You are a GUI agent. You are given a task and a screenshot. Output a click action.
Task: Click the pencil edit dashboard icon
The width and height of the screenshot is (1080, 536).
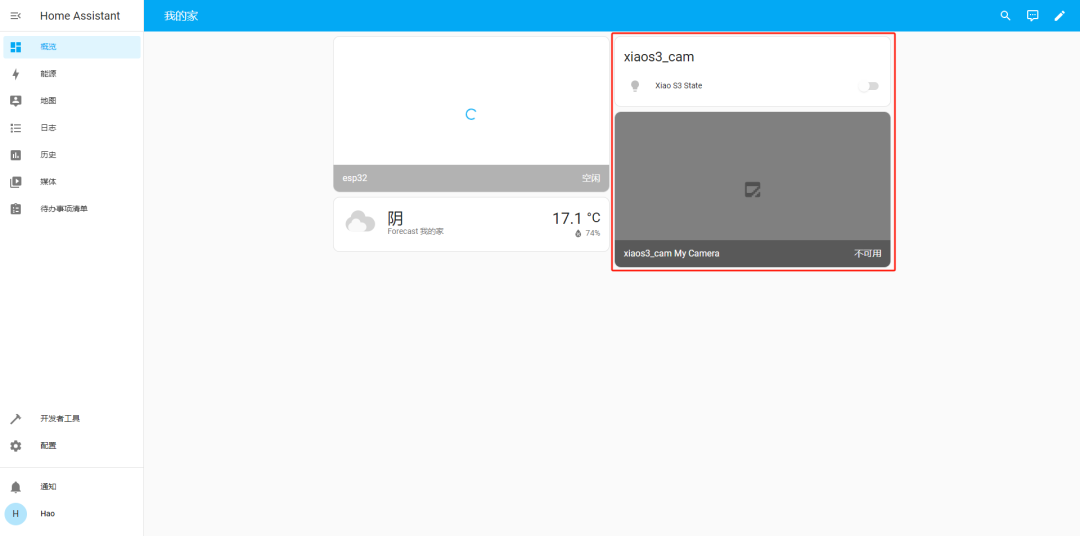[x=1059, y=16]
